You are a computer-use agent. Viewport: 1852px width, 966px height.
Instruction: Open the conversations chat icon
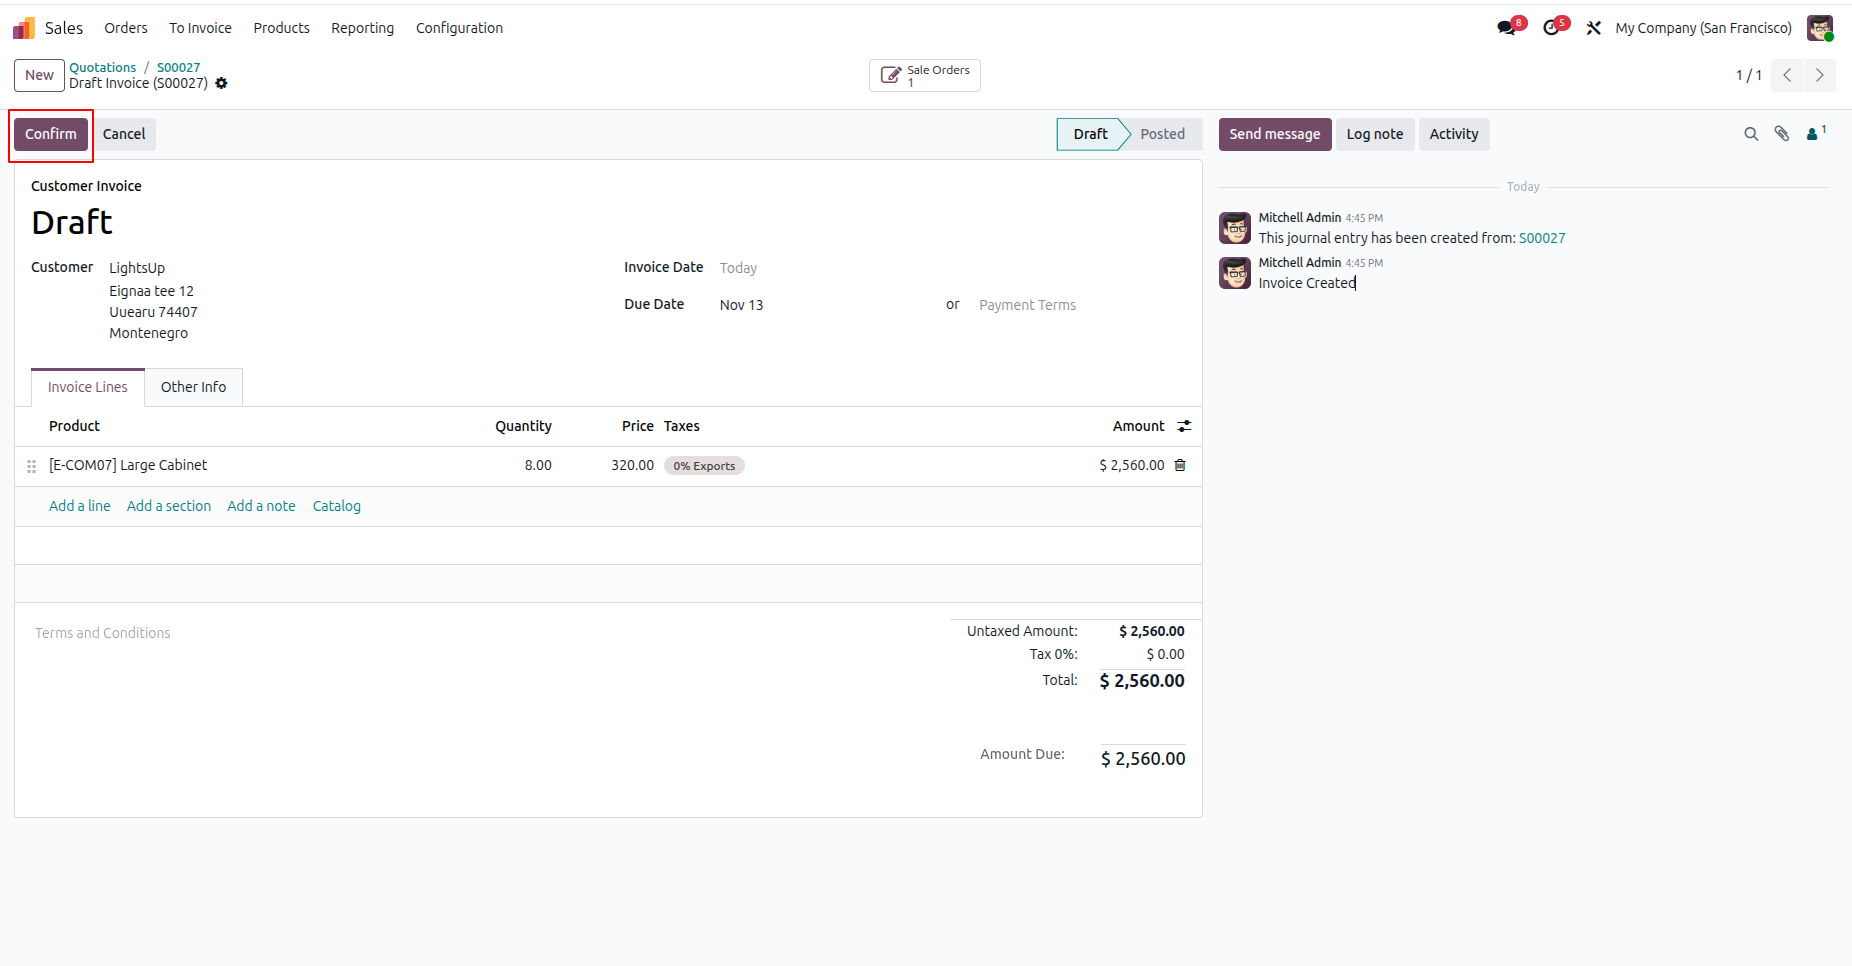point(1507,28)
